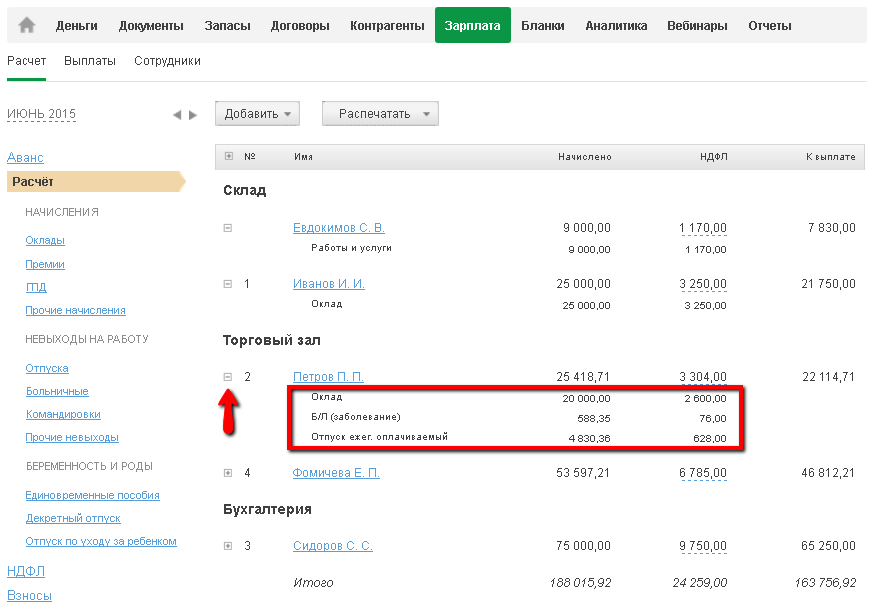874x613 pixels.
Task: Open the Добавить dropdown
Action: click(x=257, y=114)
